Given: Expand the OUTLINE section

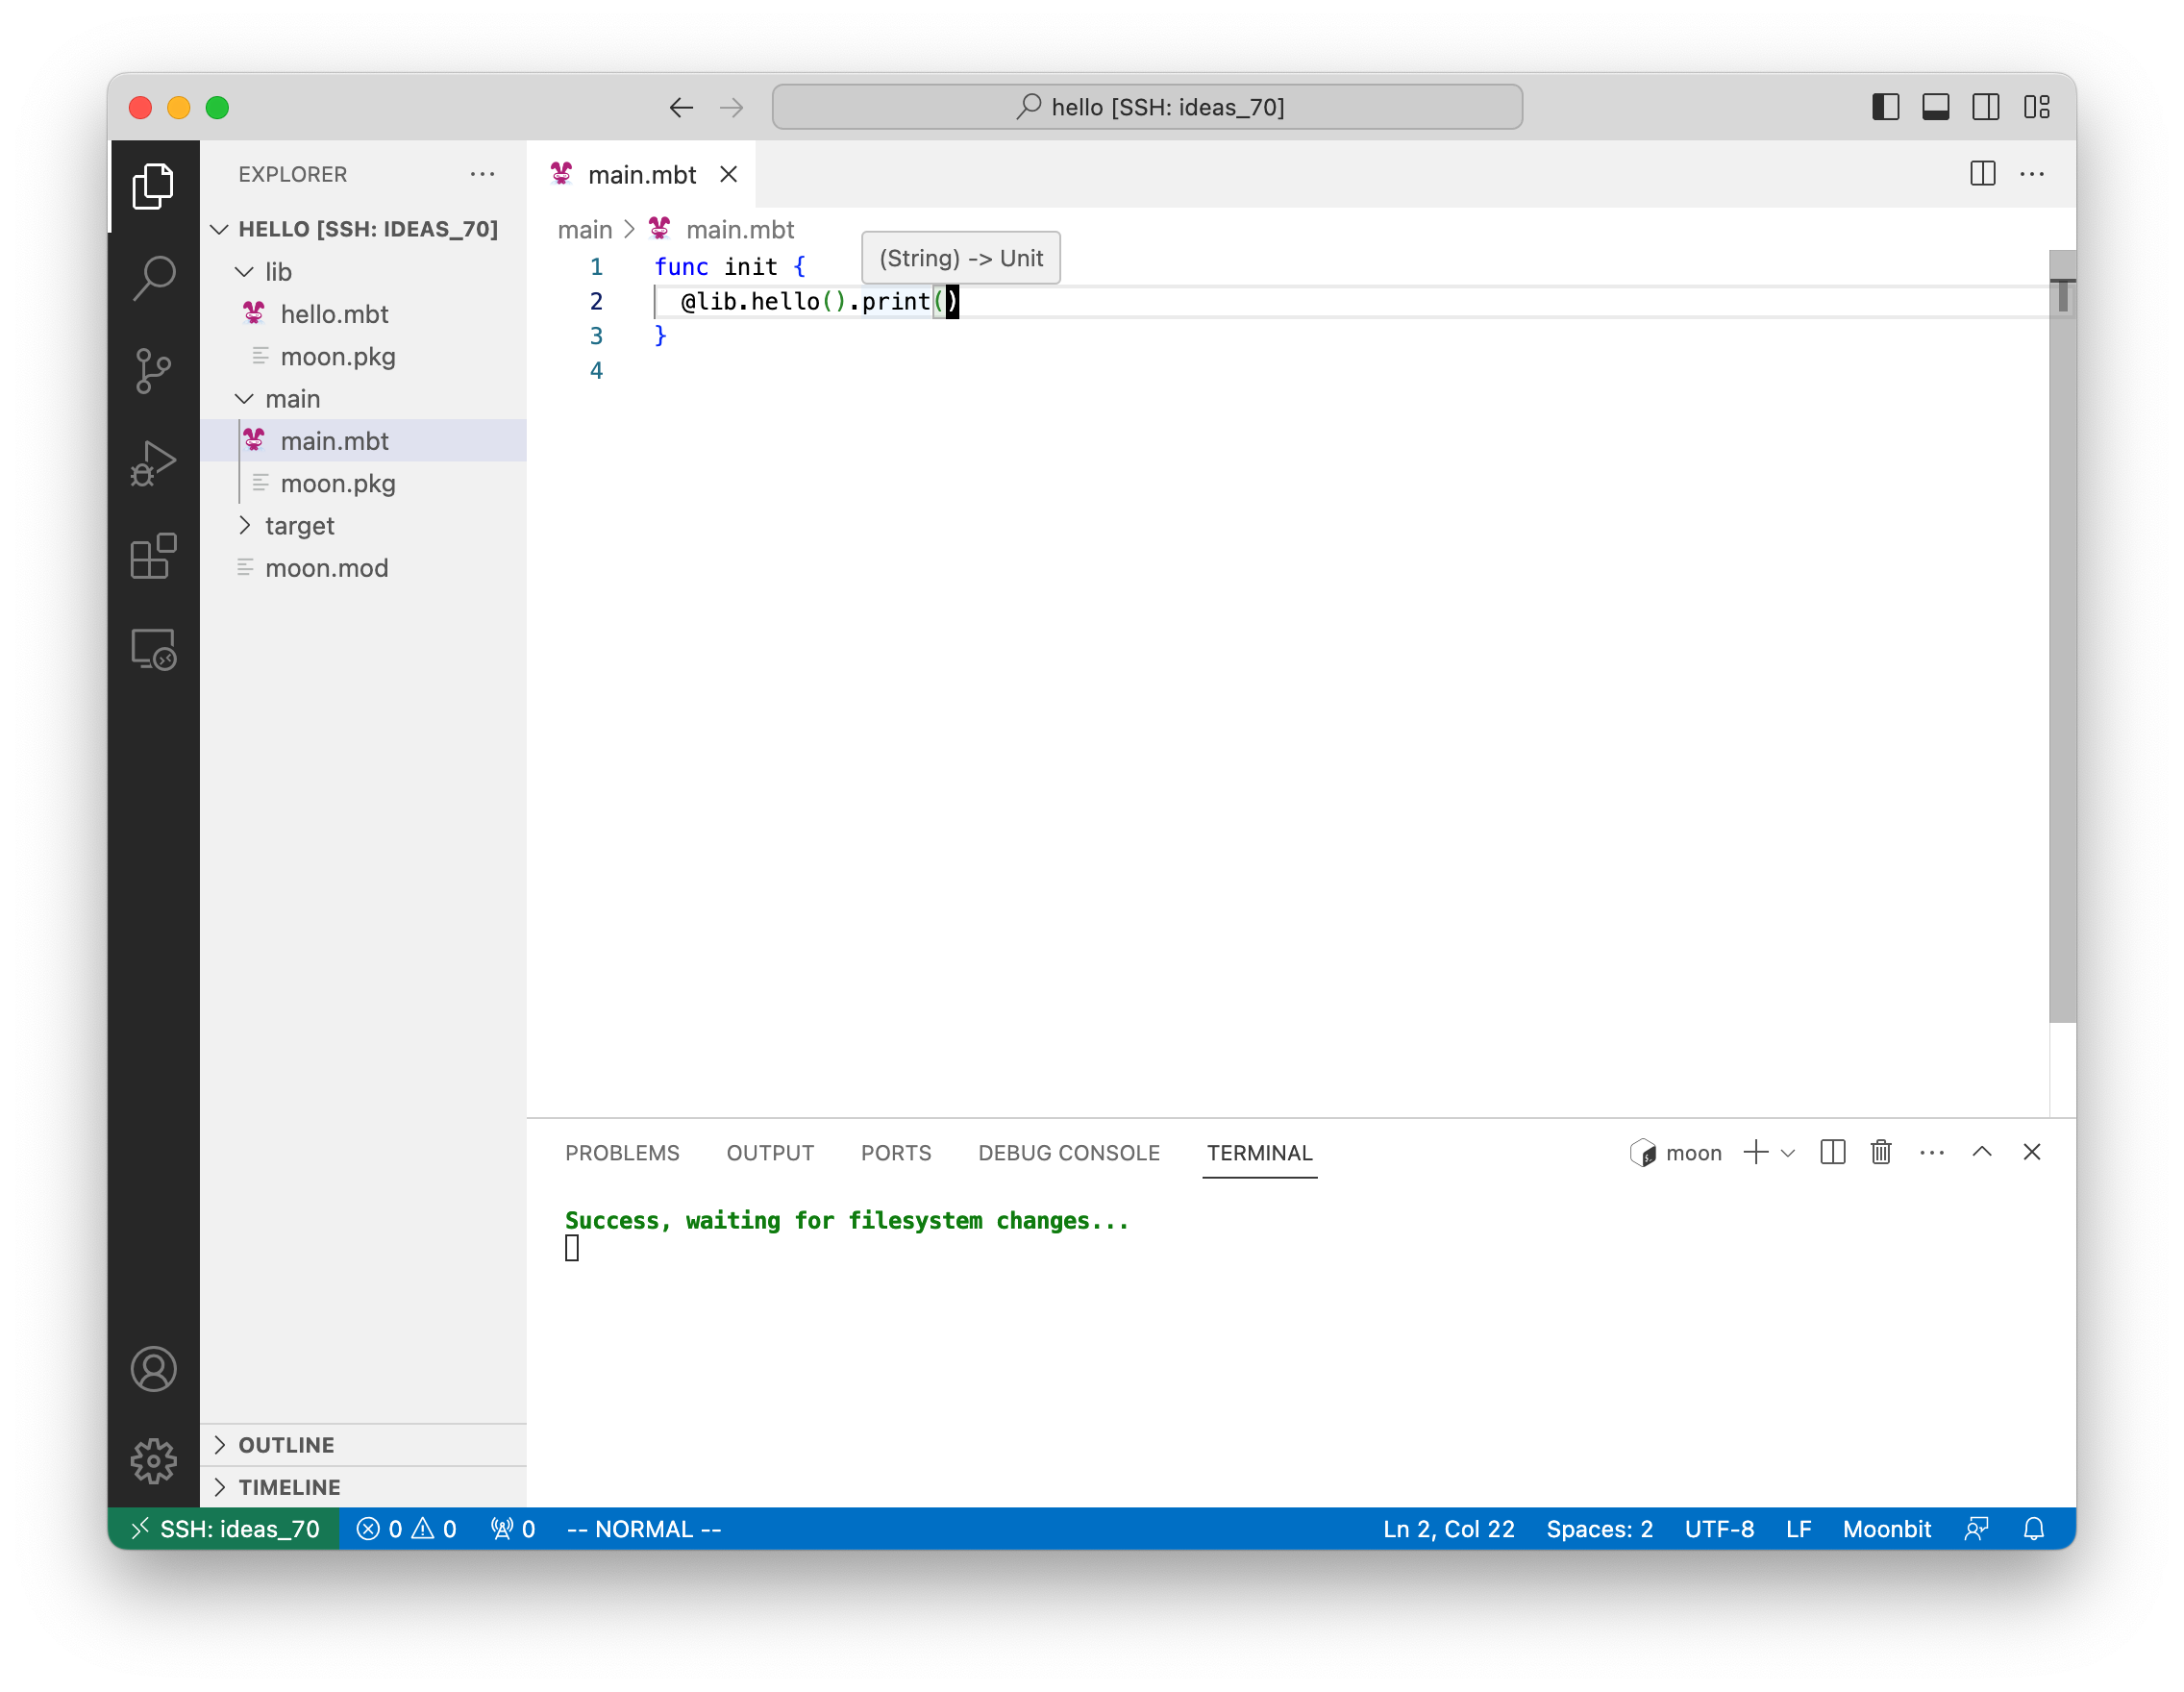Looking at the screenshot, I should point(286,1445).
